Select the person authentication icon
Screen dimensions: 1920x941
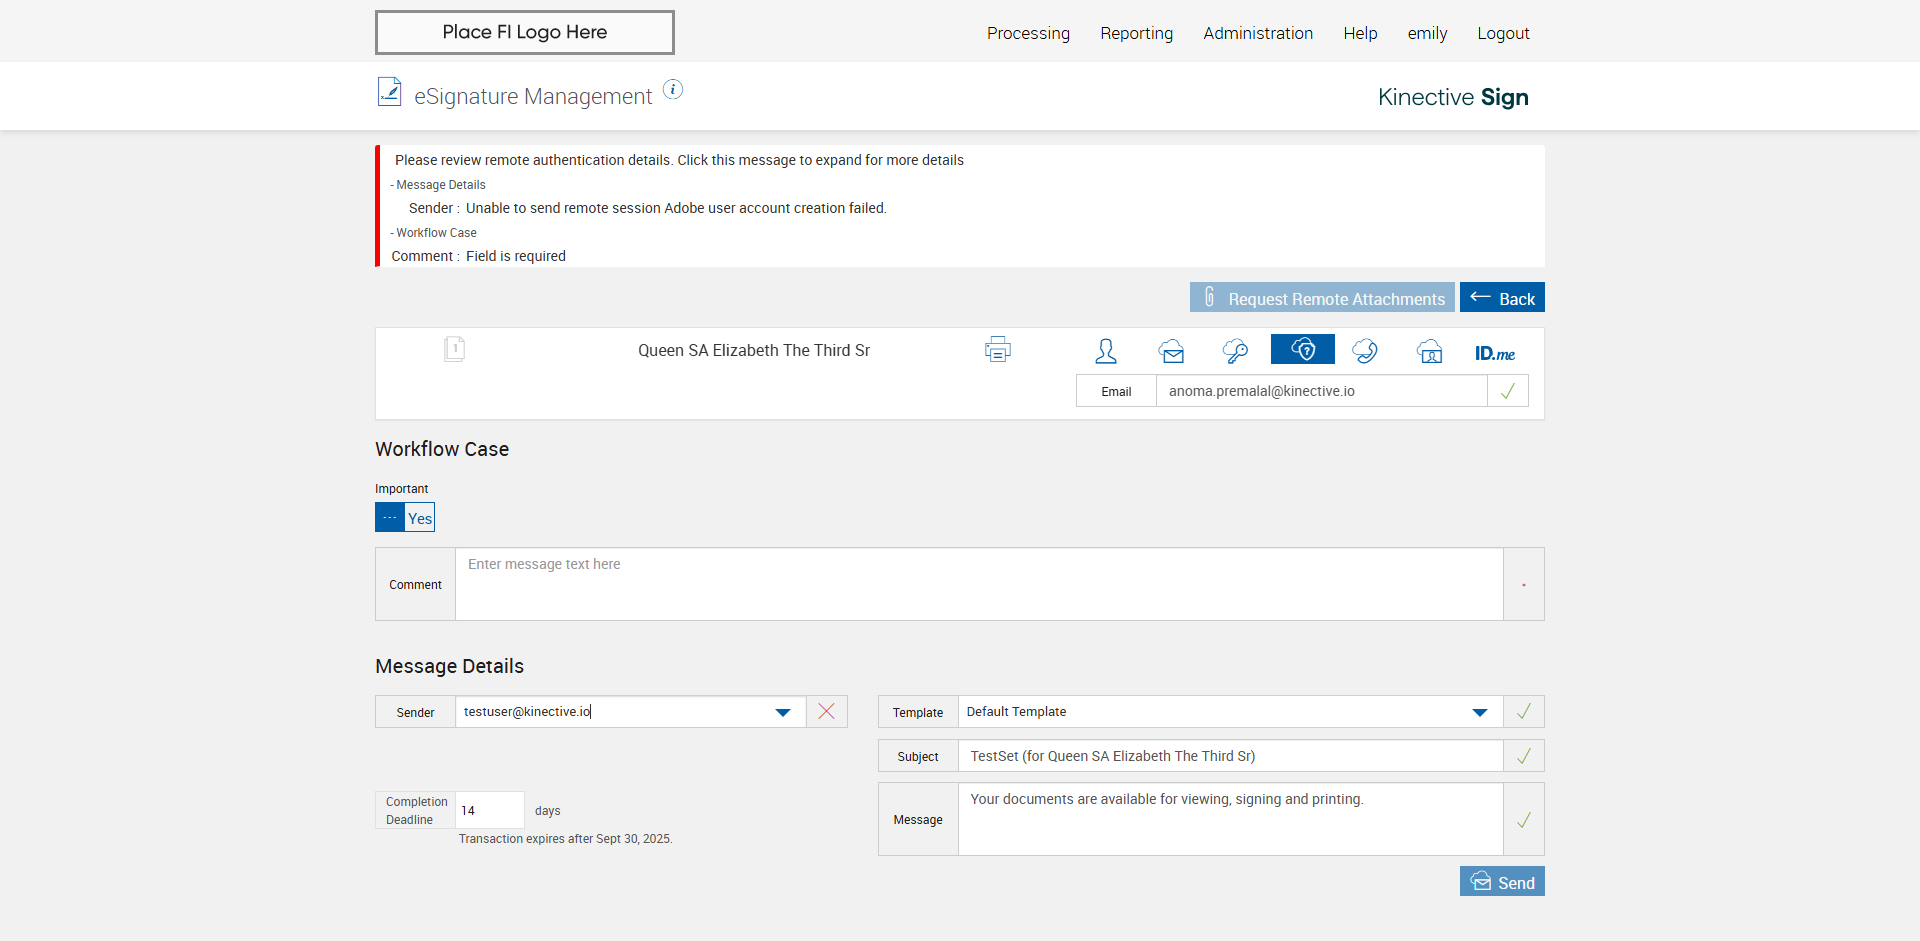point(1105,351)
